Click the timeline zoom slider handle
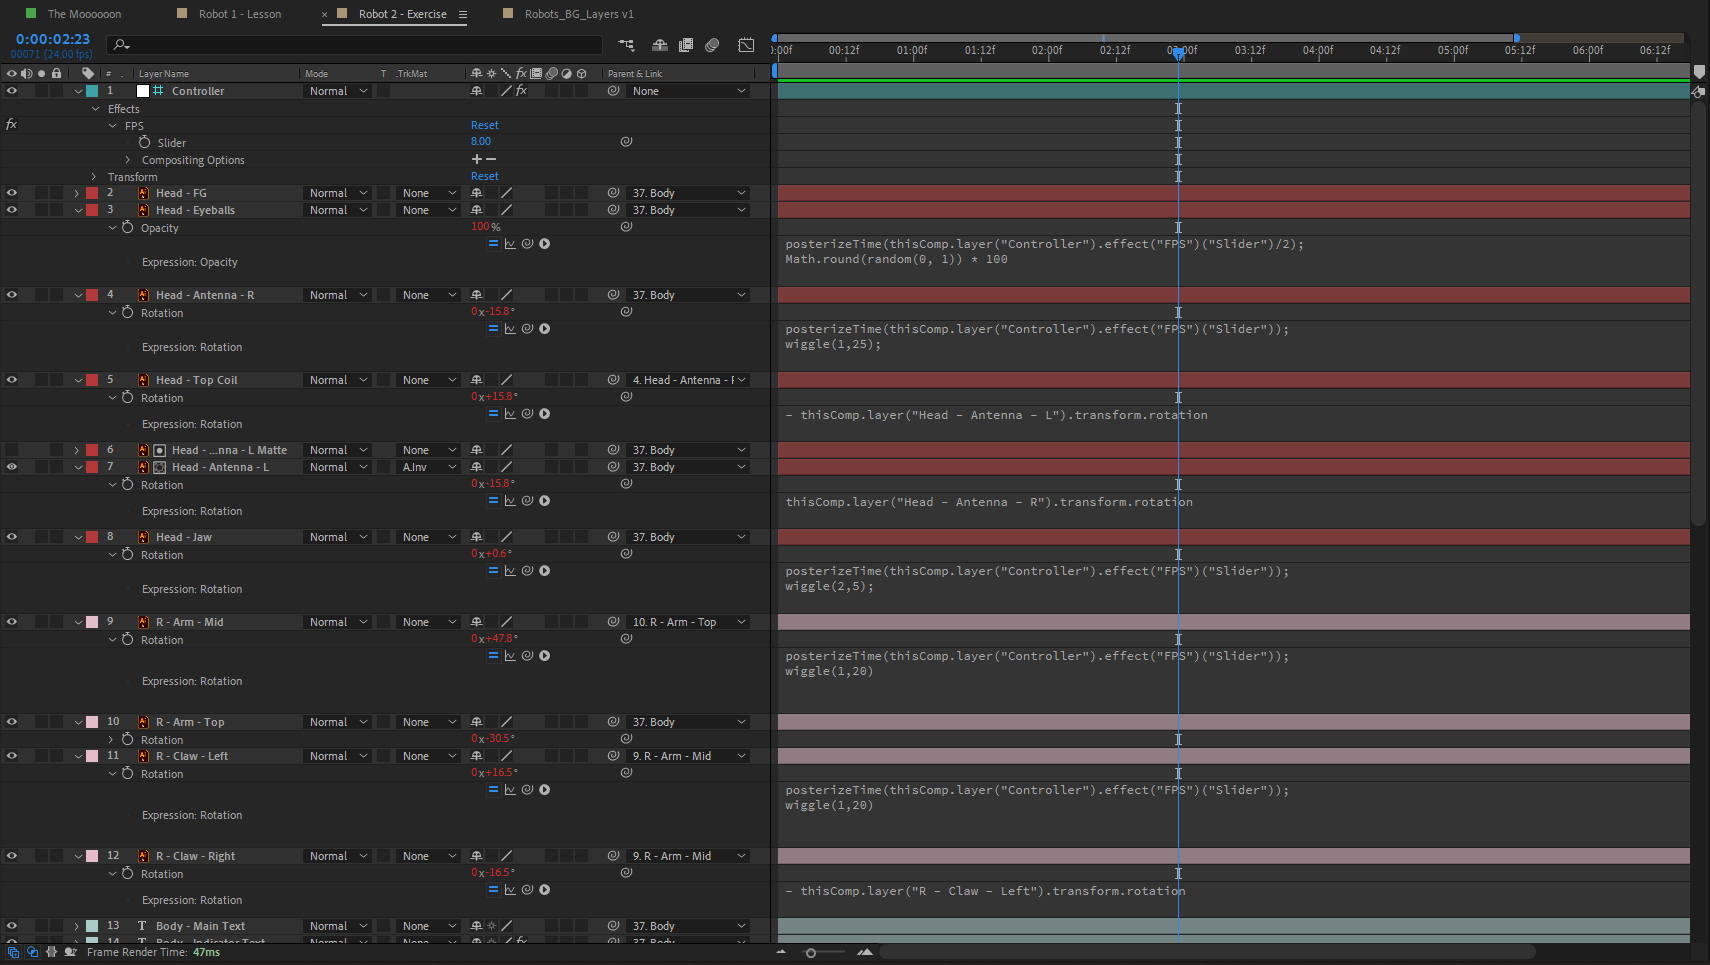This screenshot has width=1710, height=965. [811, 953]
